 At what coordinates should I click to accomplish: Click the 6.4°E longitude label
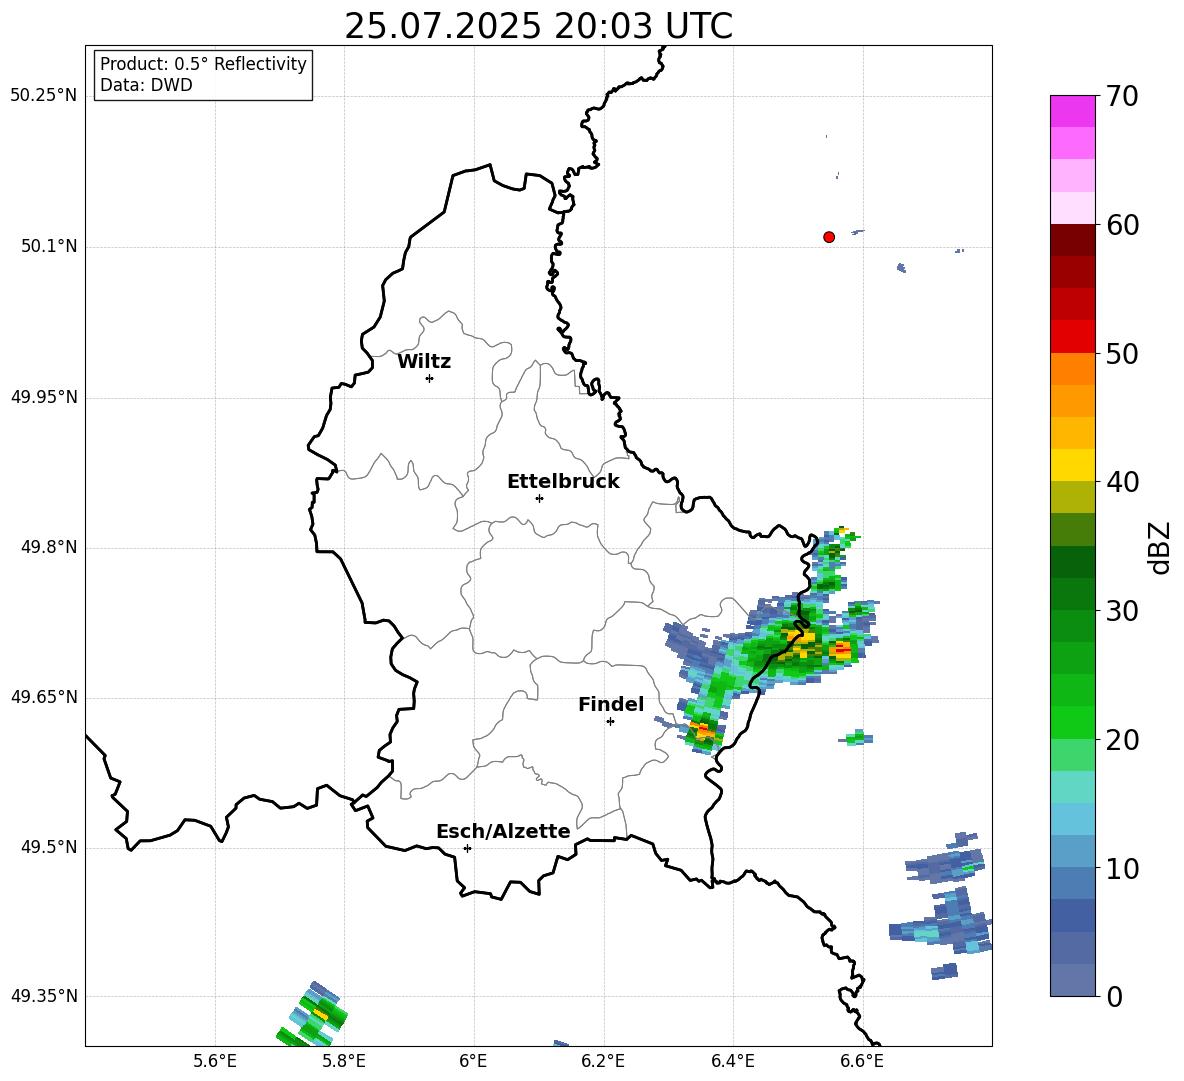tap(732, 1061)
